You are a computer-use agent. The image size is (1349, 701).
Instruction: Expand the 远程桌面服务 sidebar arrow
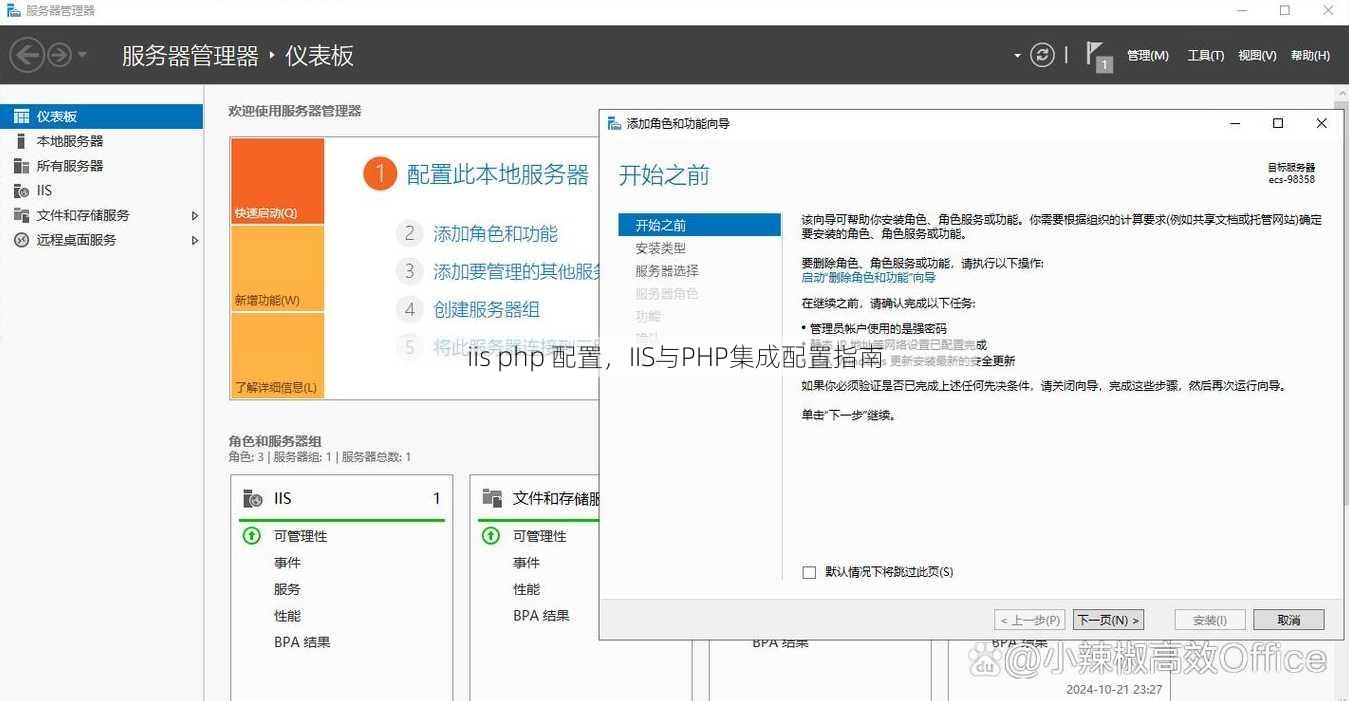[x=195, y=240]
